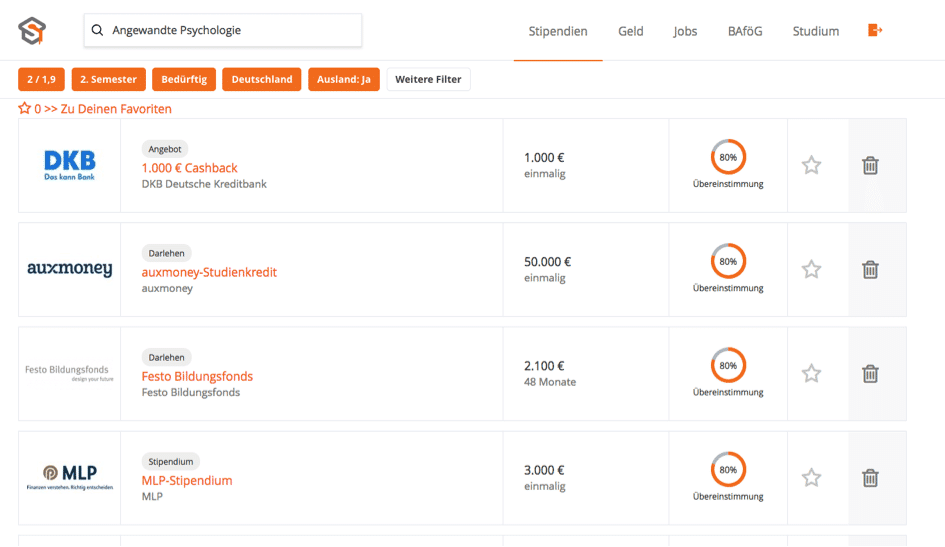Screen dimensions: 945x547
Task: Click the 50.000 € amount
Action: click(x=547, y=261)
